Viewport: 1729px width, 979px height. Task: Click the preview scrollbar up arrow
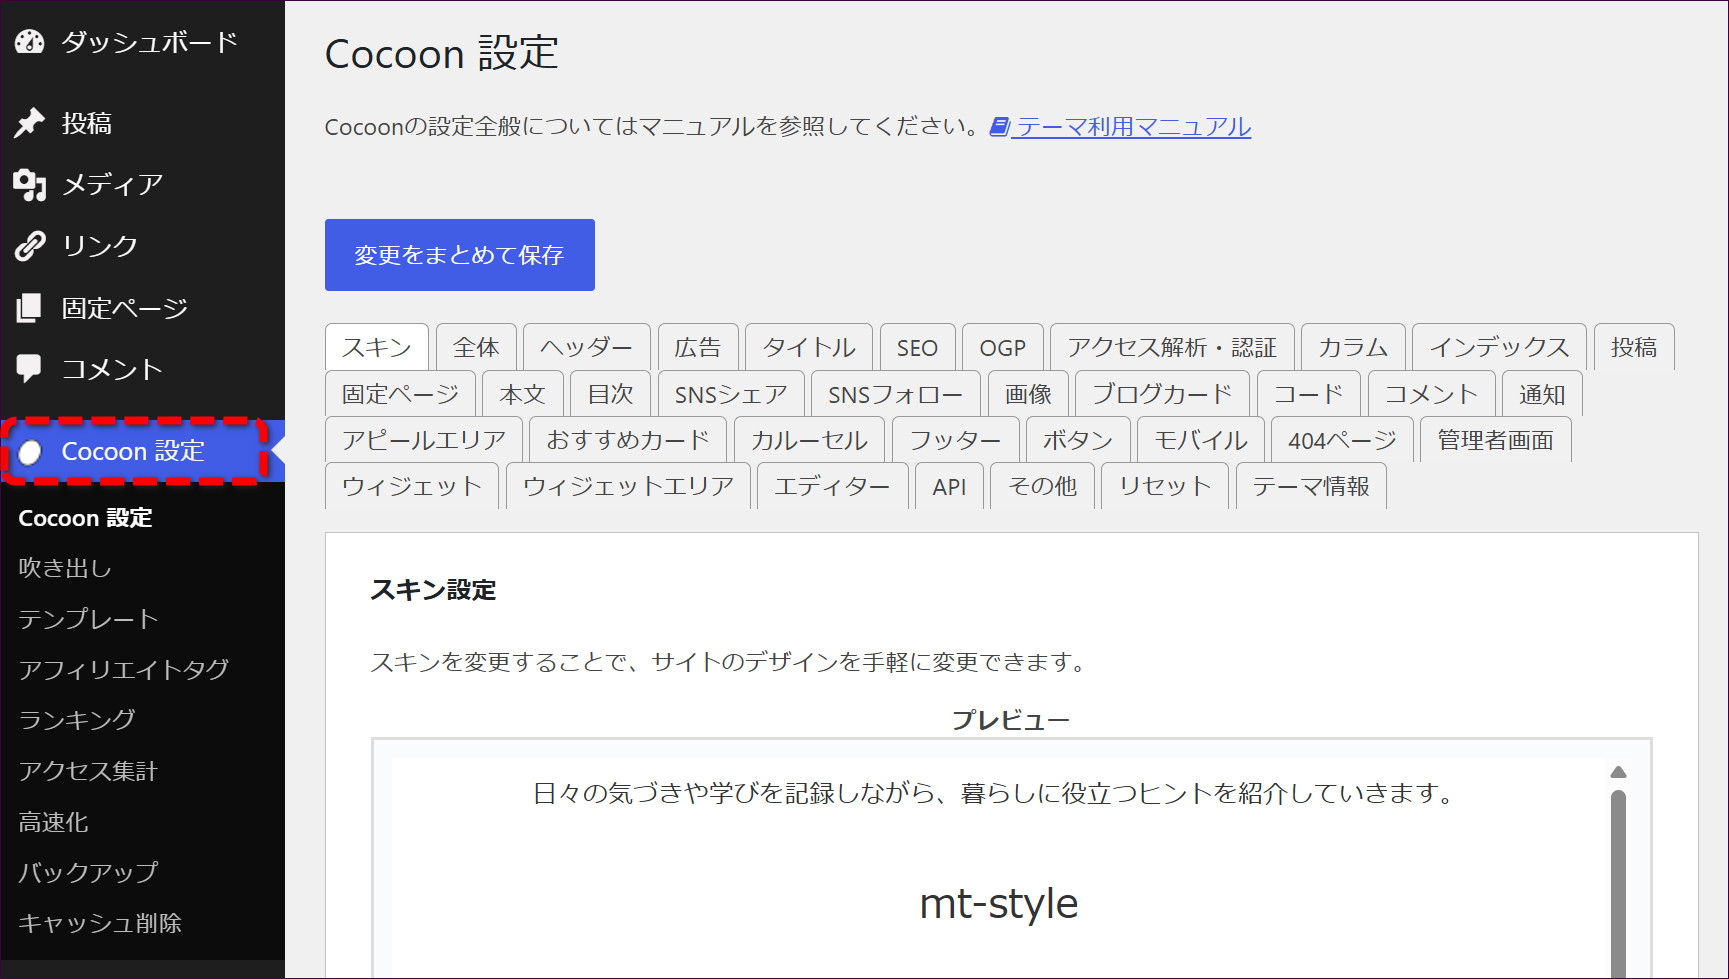pos(1618,772)
